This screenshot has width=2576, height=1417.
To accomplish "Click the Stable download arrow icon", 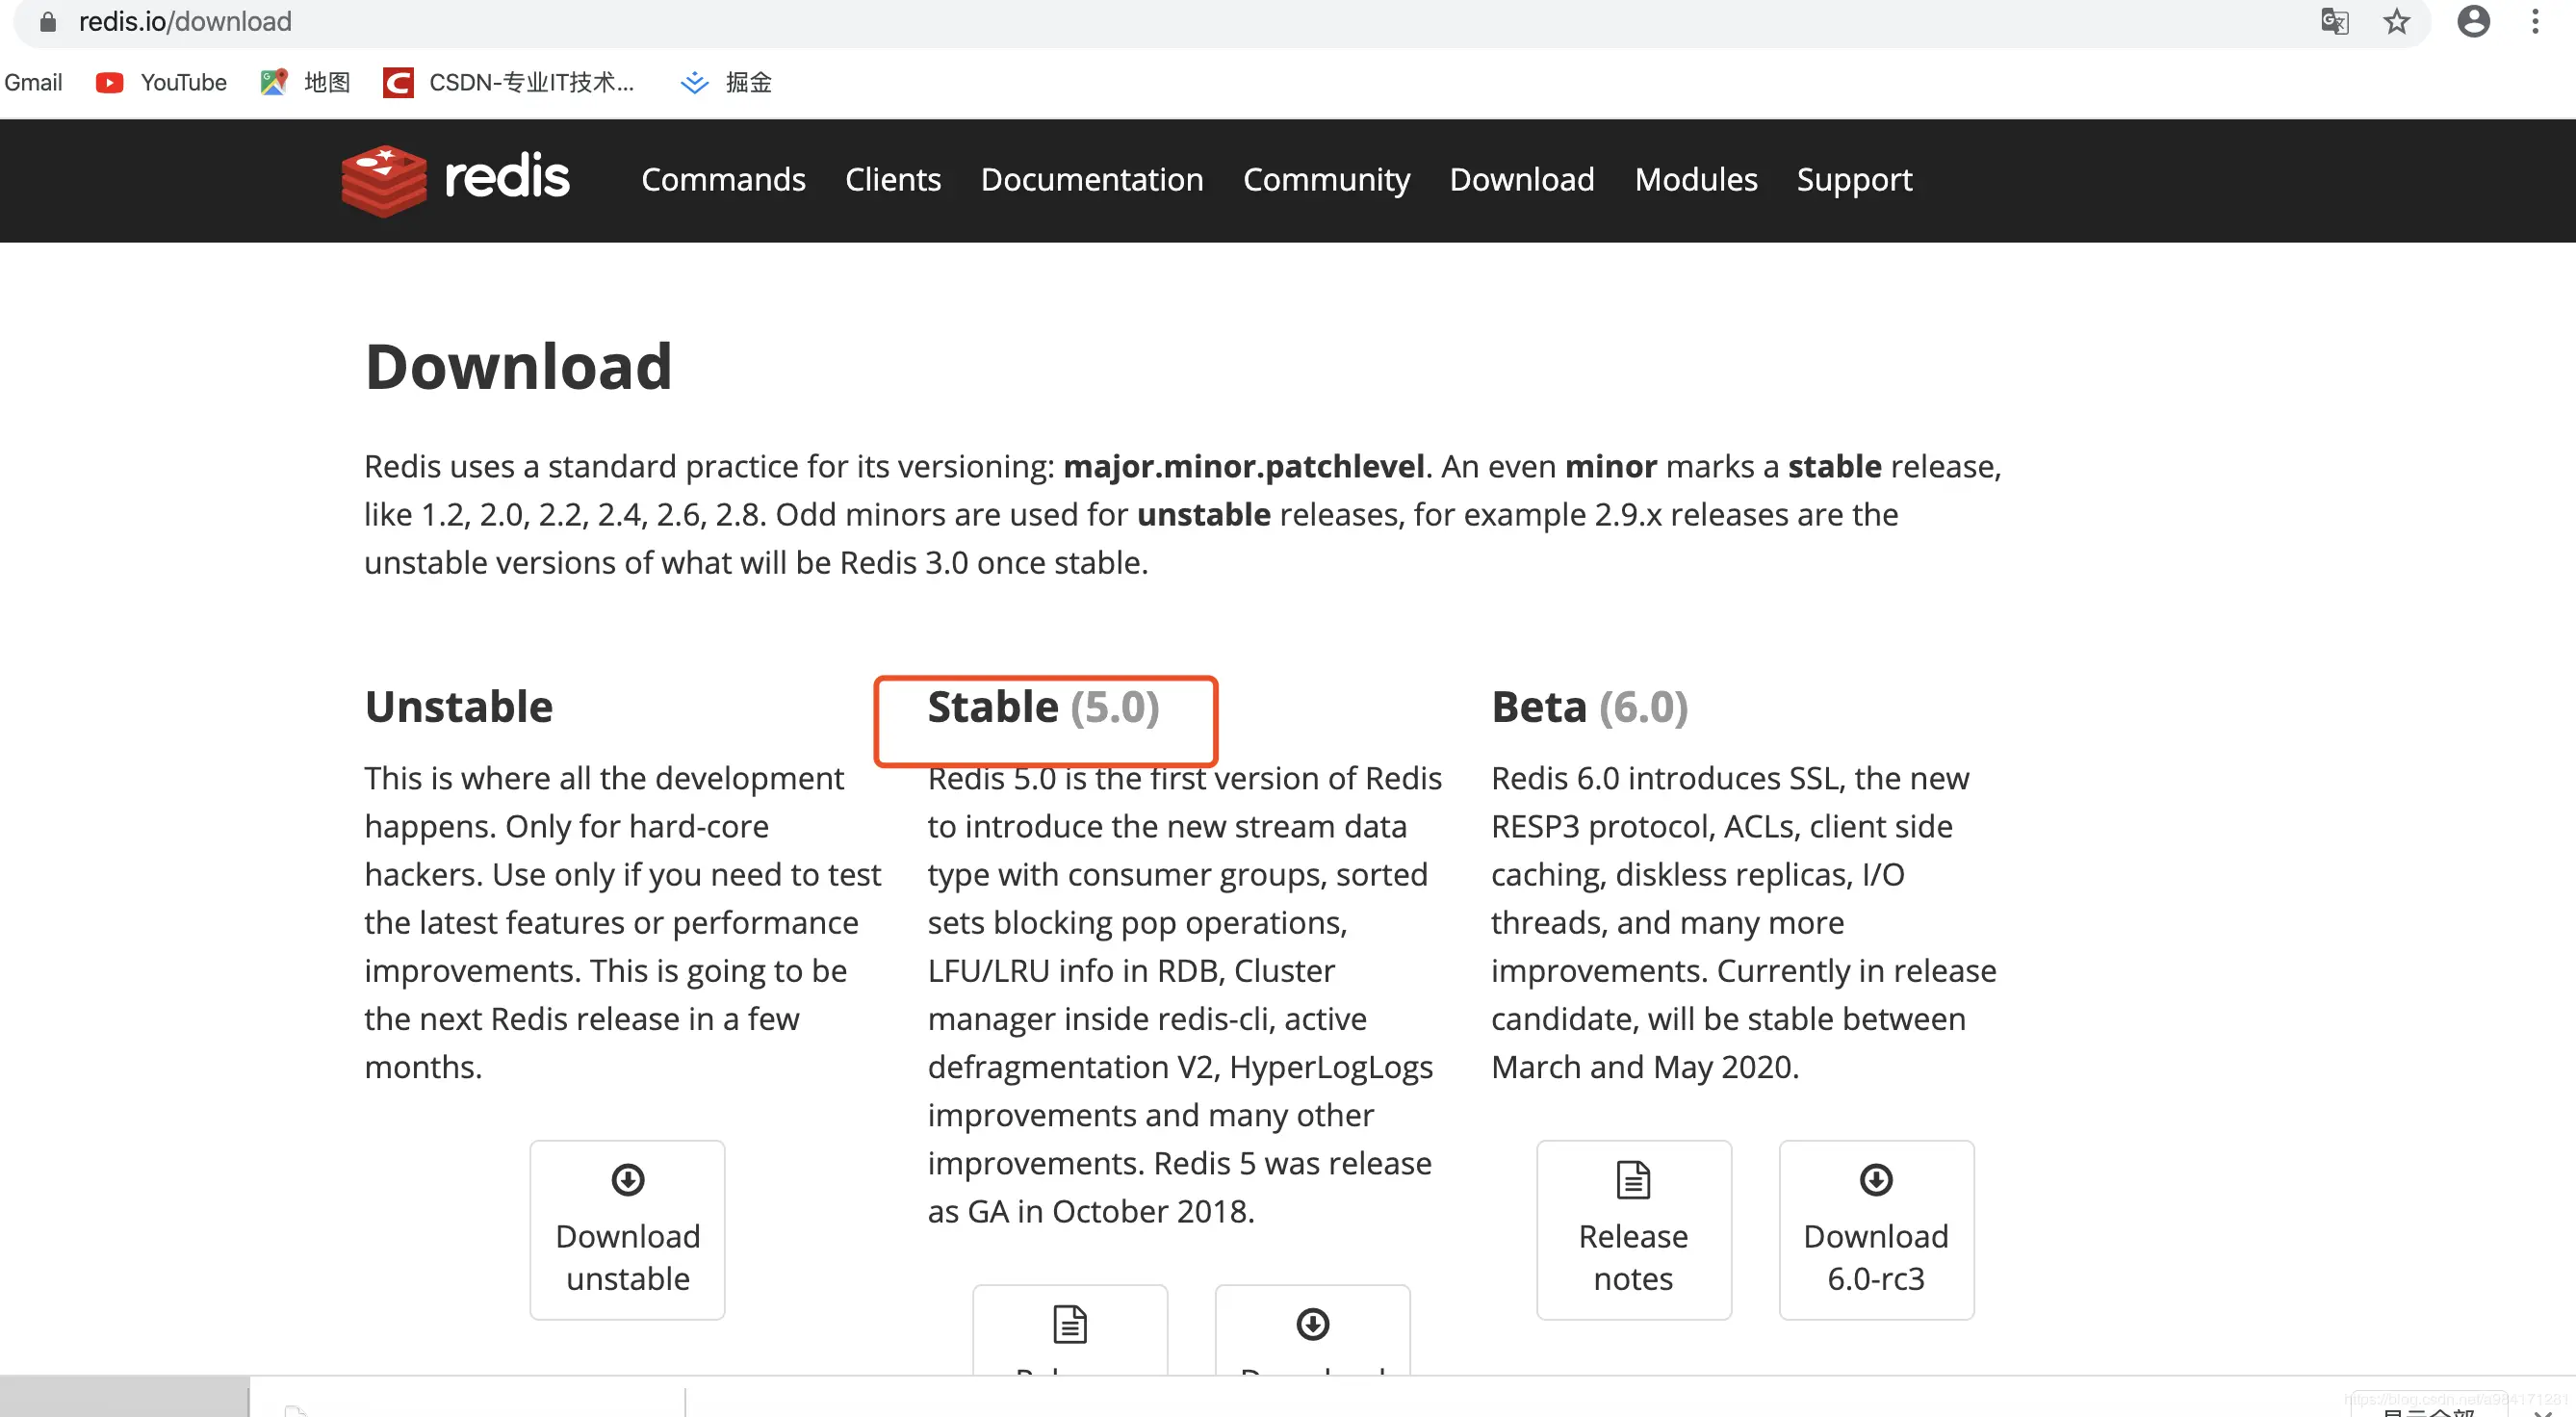I will pyautogui.click(x=1312, y=1325).
